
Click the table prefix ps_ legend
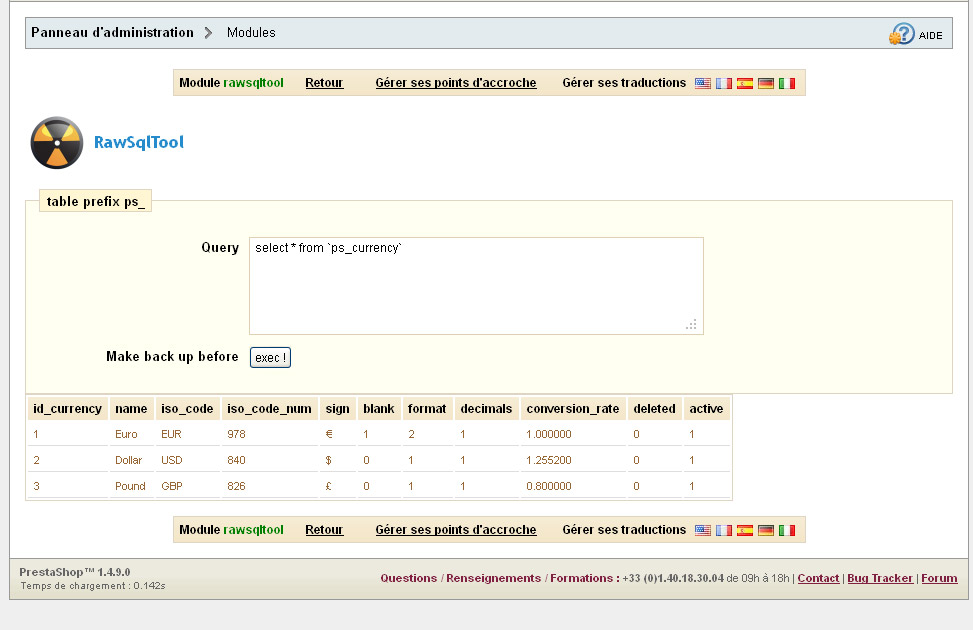(96, 201)
